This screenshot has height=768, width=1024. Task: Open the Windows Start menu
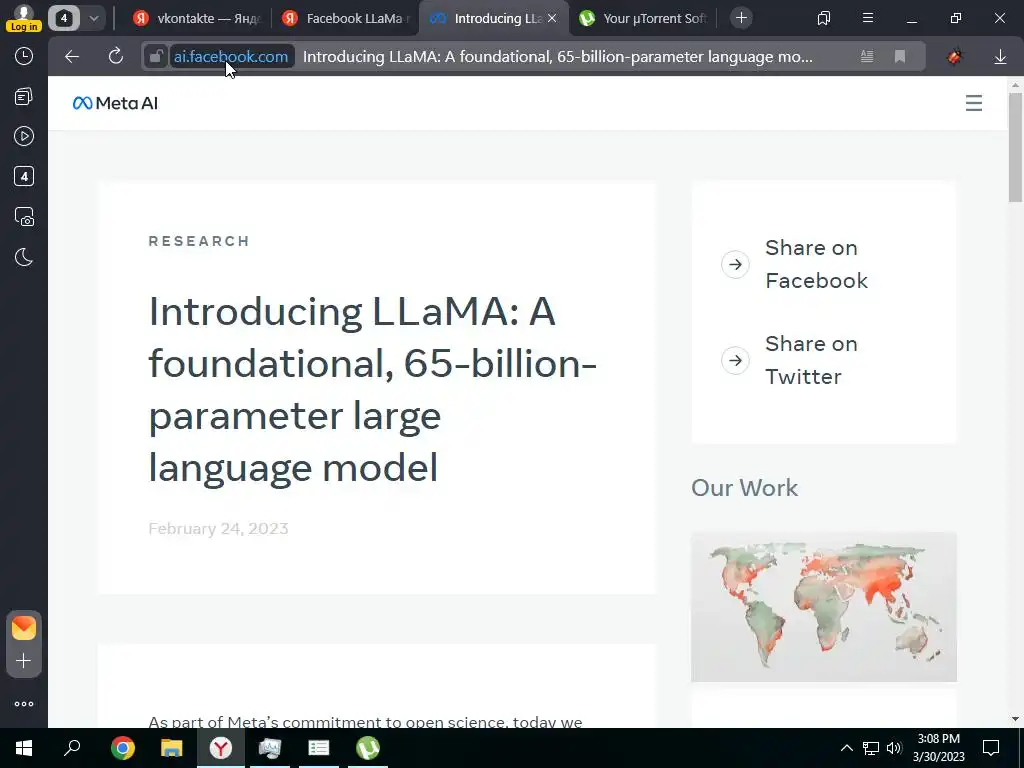(24, 748)
